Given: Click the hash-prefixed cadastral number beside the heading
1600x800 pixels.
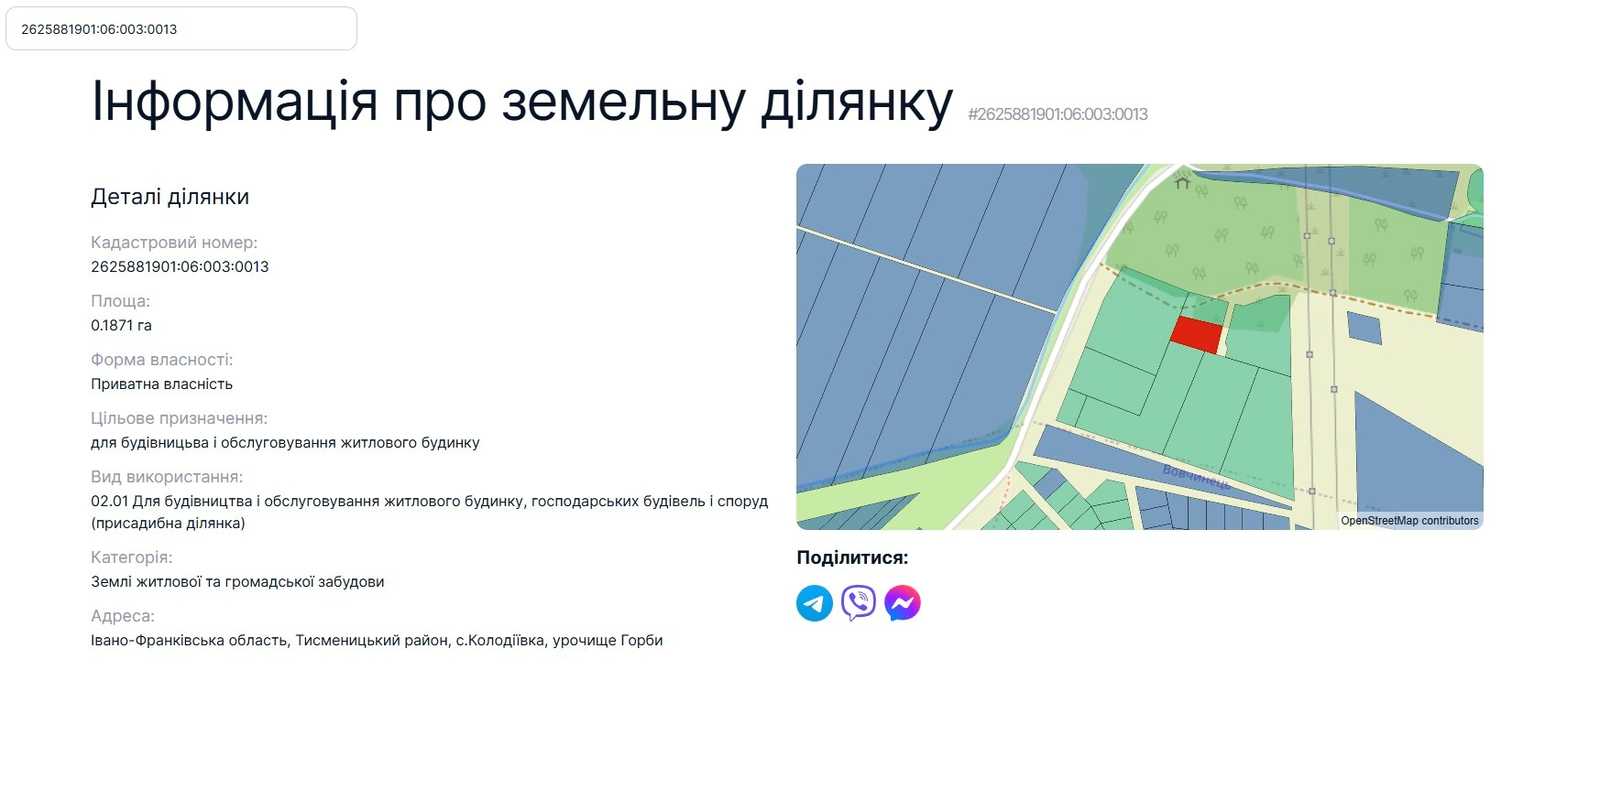Looking at the screenshot, I should pos(1058,114).
